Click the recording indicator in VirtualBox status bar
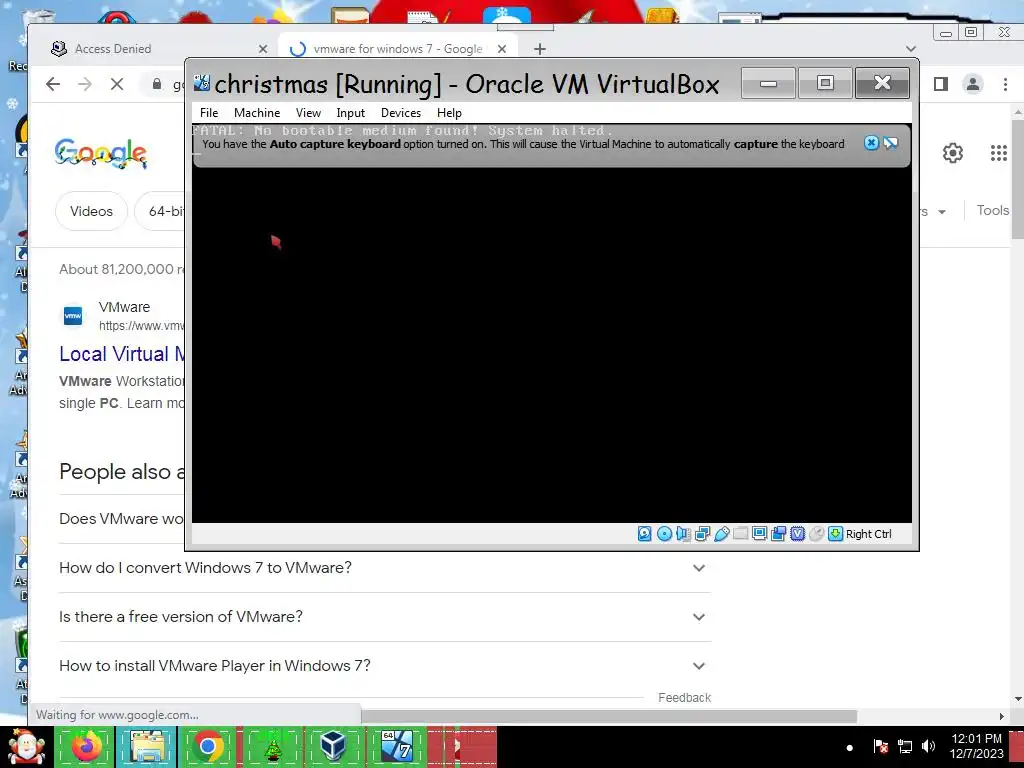The image size is (1024, 768). click(x=778, y=534)
